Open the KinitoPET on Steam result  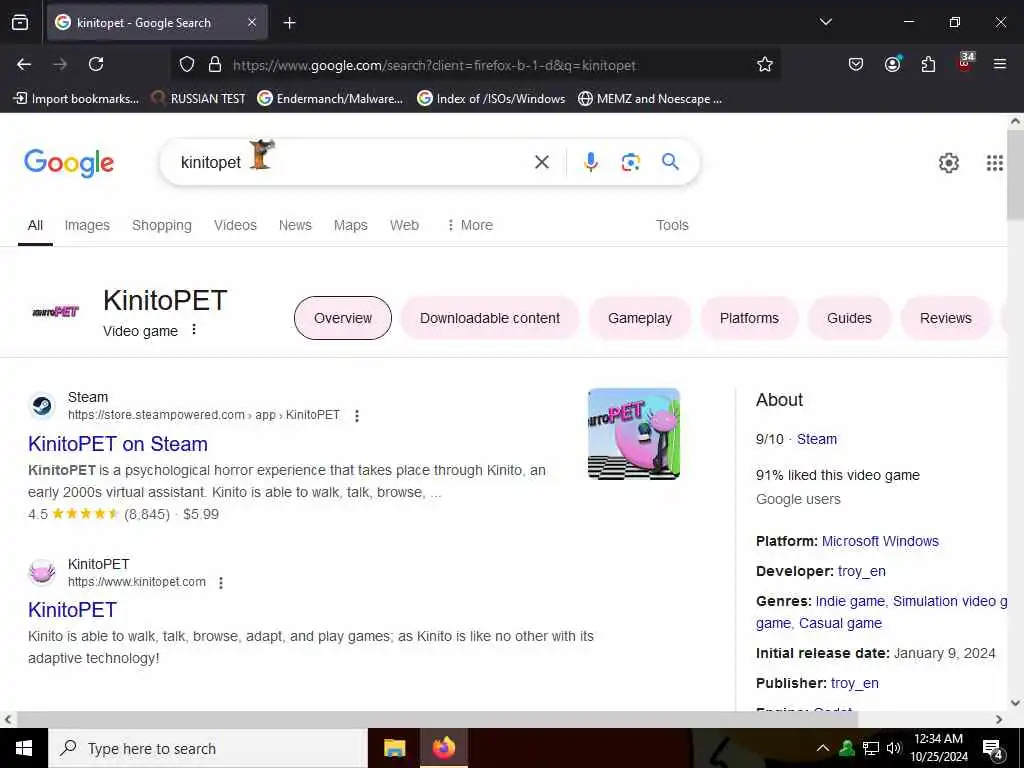click(118, 444)
